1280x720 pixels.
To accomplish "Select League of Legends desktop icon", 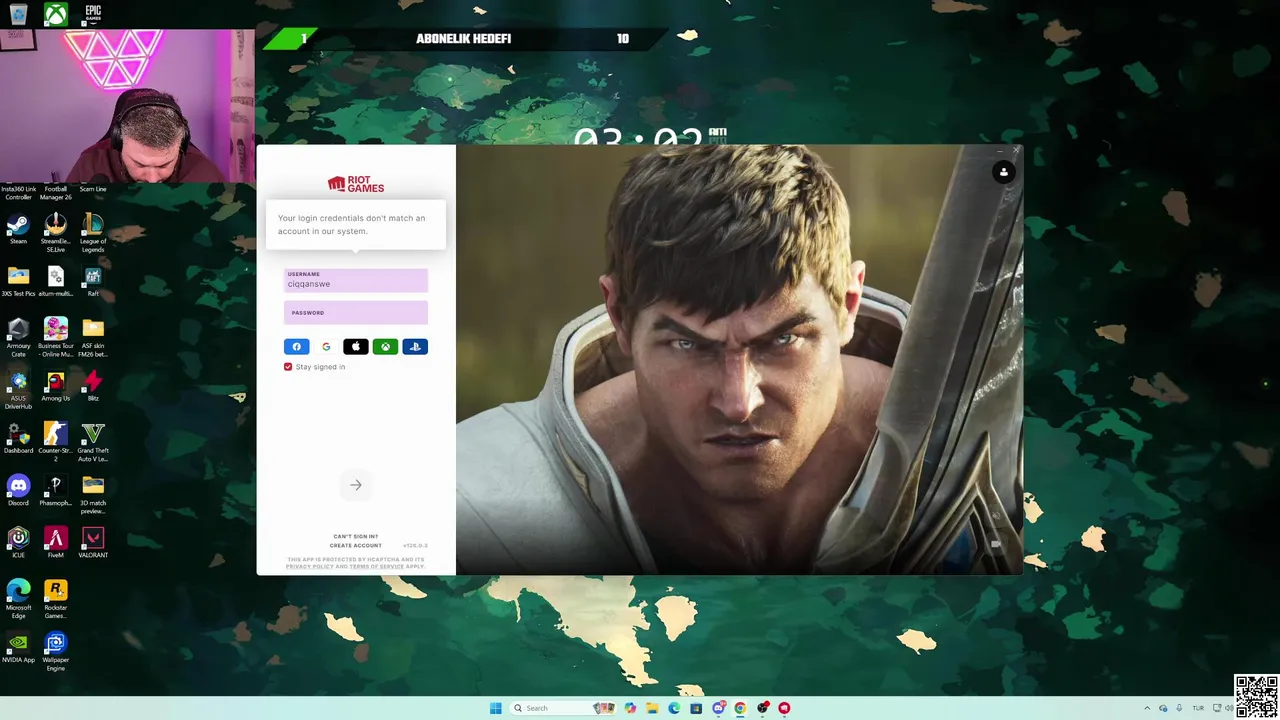I will pyautogui.click(x=93, y=232).
